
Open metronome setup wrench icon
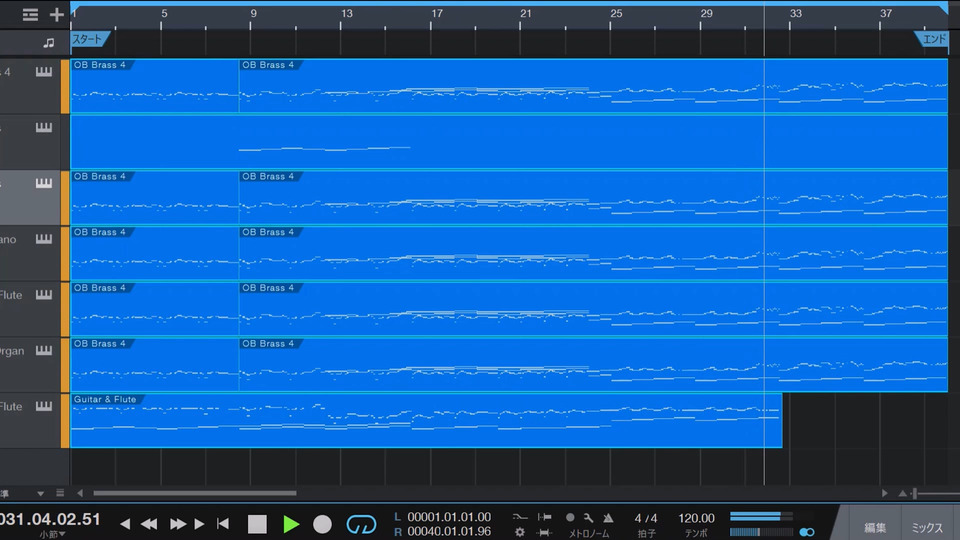point(588,517)
